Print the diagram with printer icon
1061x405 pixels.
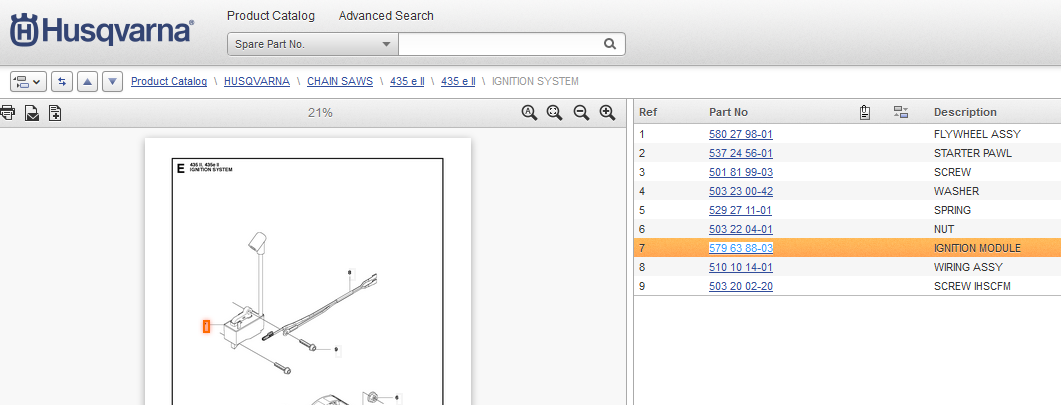click(7, 113)
